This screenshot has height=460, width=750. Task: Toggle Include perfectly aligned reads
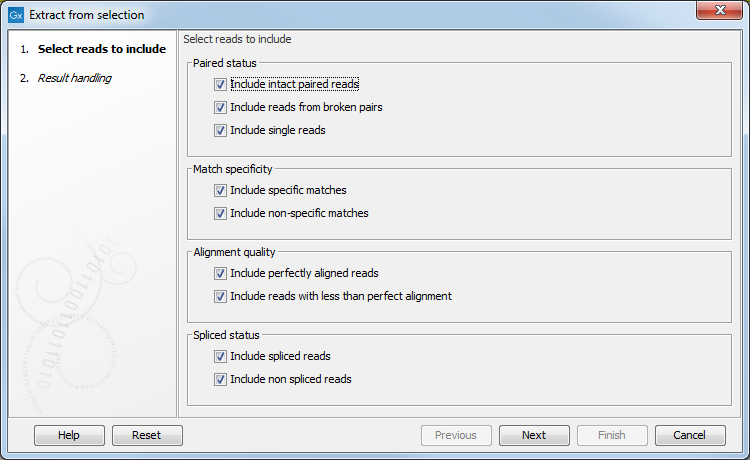(220, 273)
